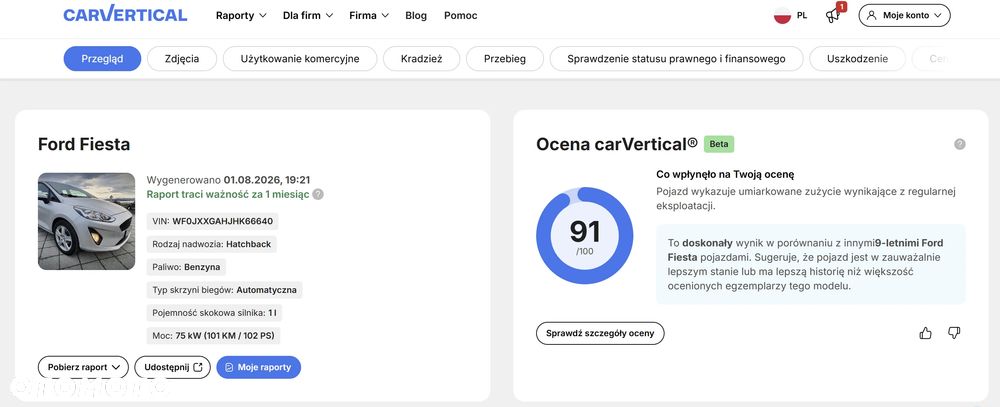Click Typ skrzyni biegów: Automatyczna field
Screen dimensions: 1000x407
pyautogui.click(x=224, y=290)
